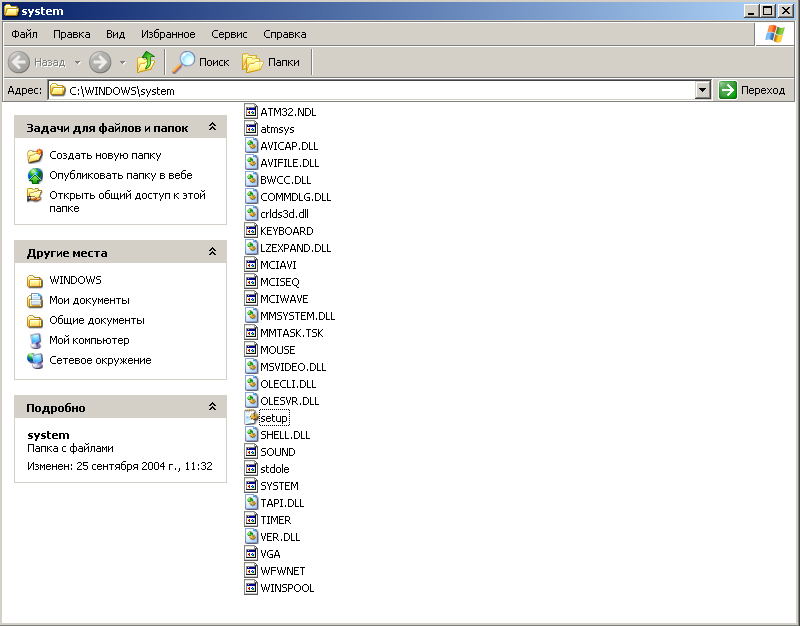Select the OLESVR.DLL file icon
Image resolution: width=800 pixels, height=626 pixels.
pyautogui.click(x=251, y=400)
